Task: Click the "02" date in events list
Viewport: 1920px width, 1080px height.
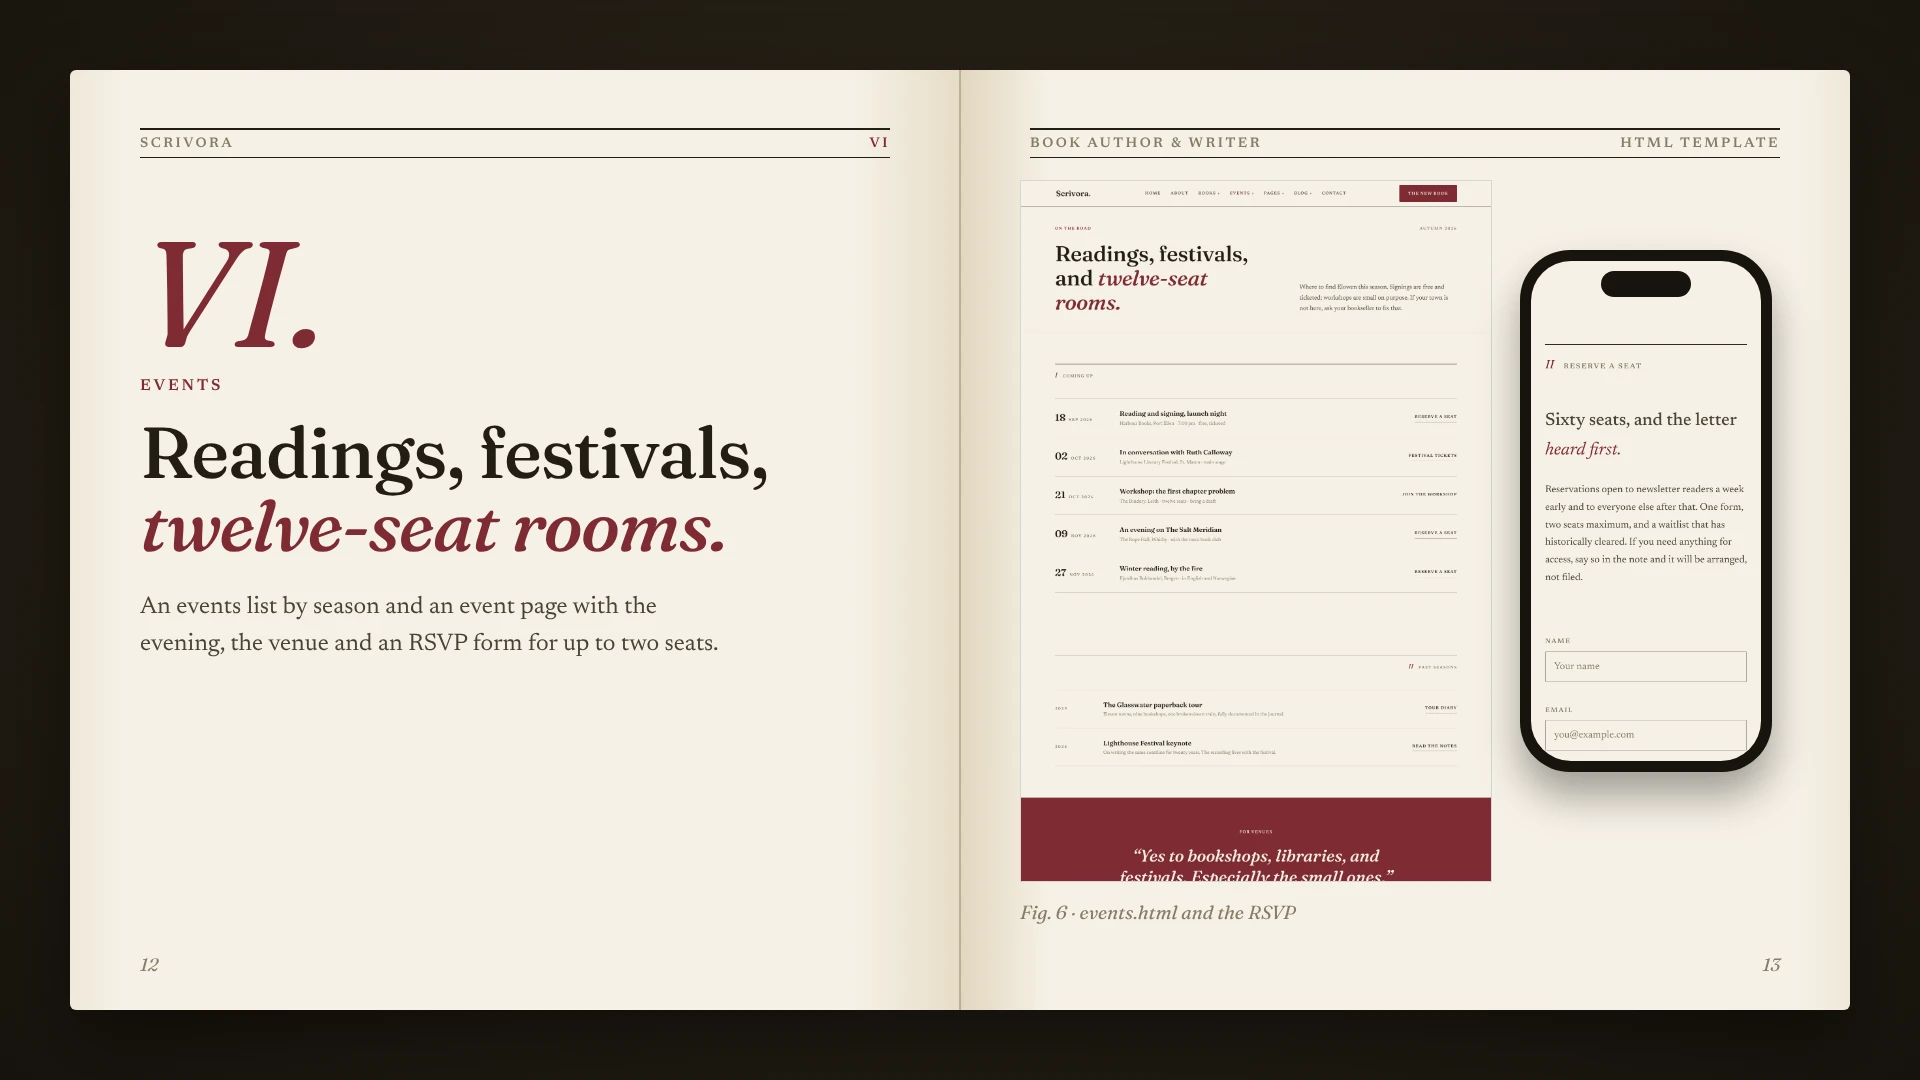Action: [1061, 456]
